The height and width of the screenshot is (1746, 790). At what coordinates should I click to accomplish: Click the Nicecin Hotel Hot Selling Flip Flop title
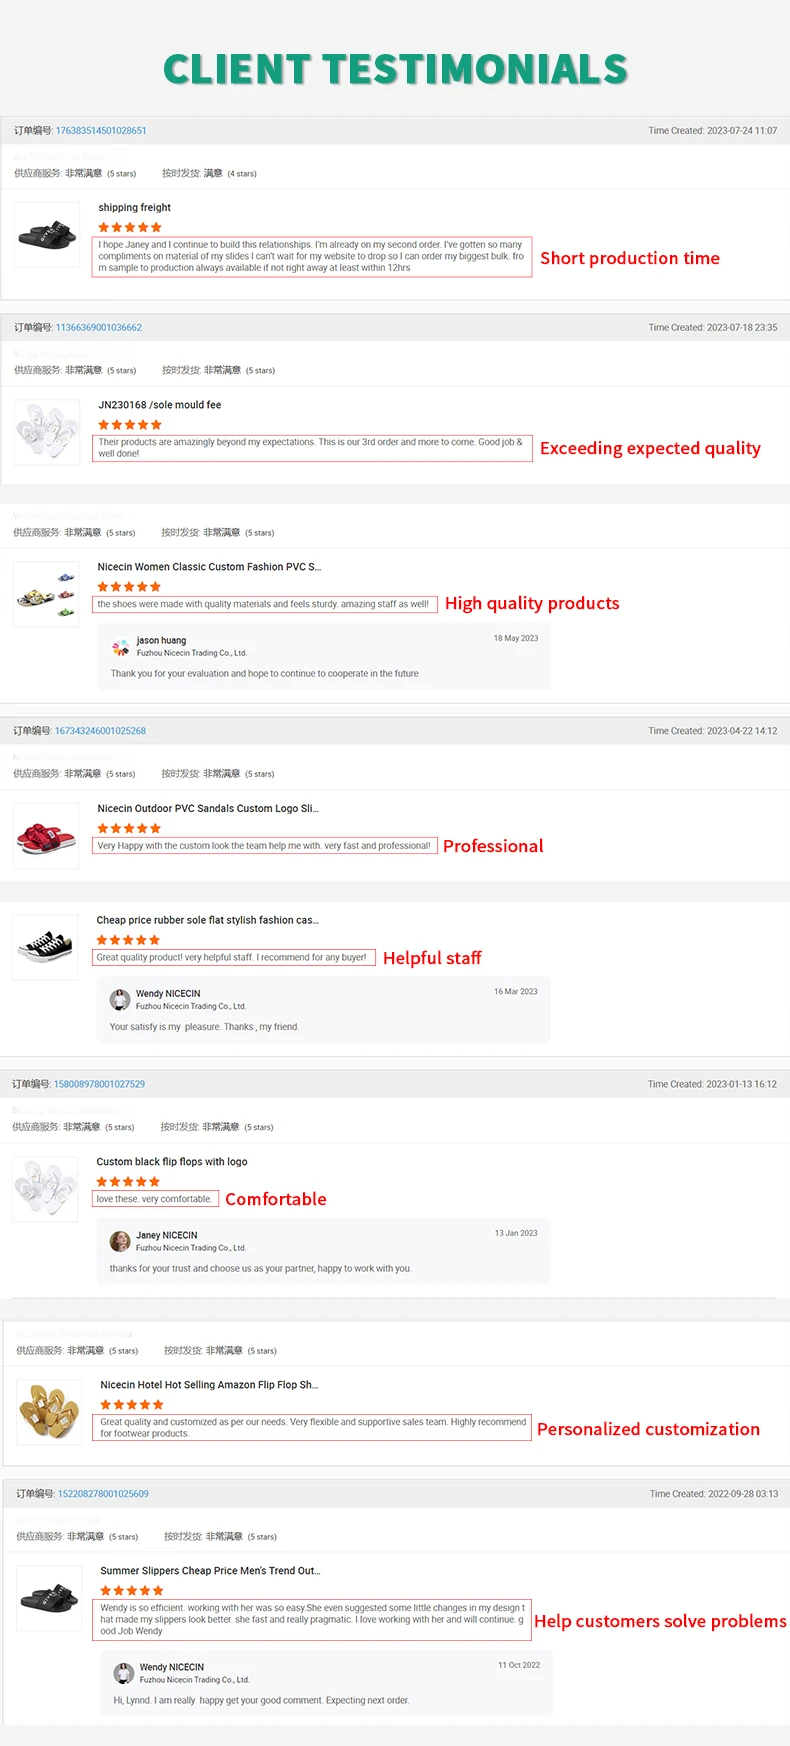point(209,1385)
